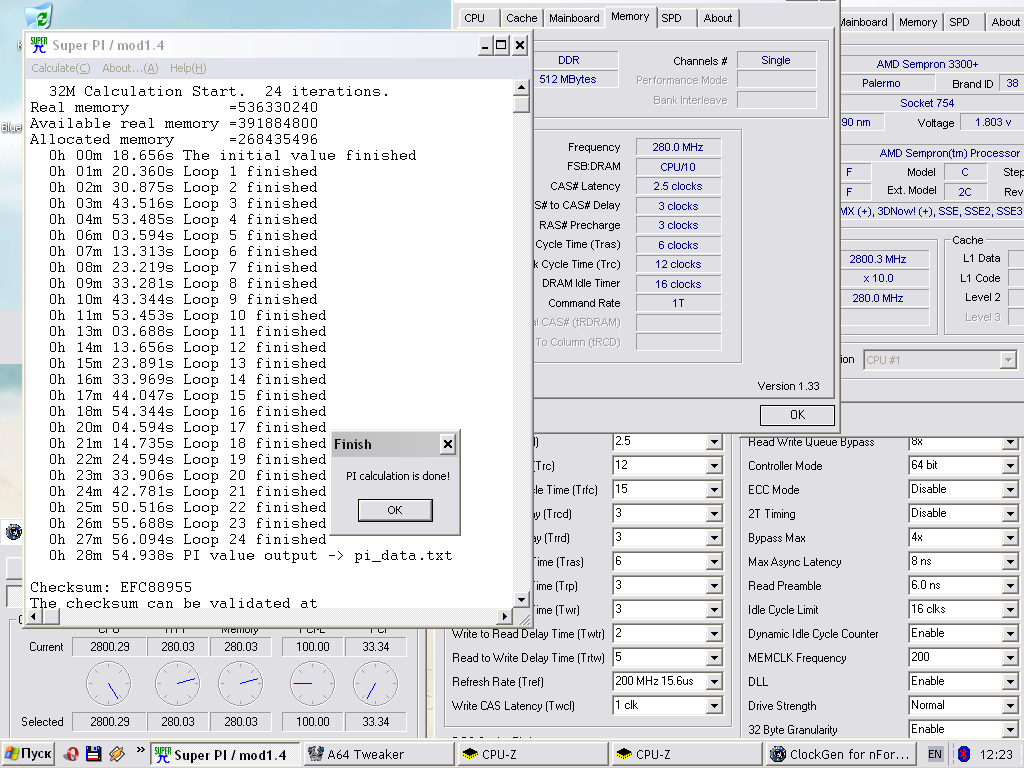1024x768 pixels.
Task: Switch to the A64 Tweaker taskbar button
Action: [x=378, y=754]
